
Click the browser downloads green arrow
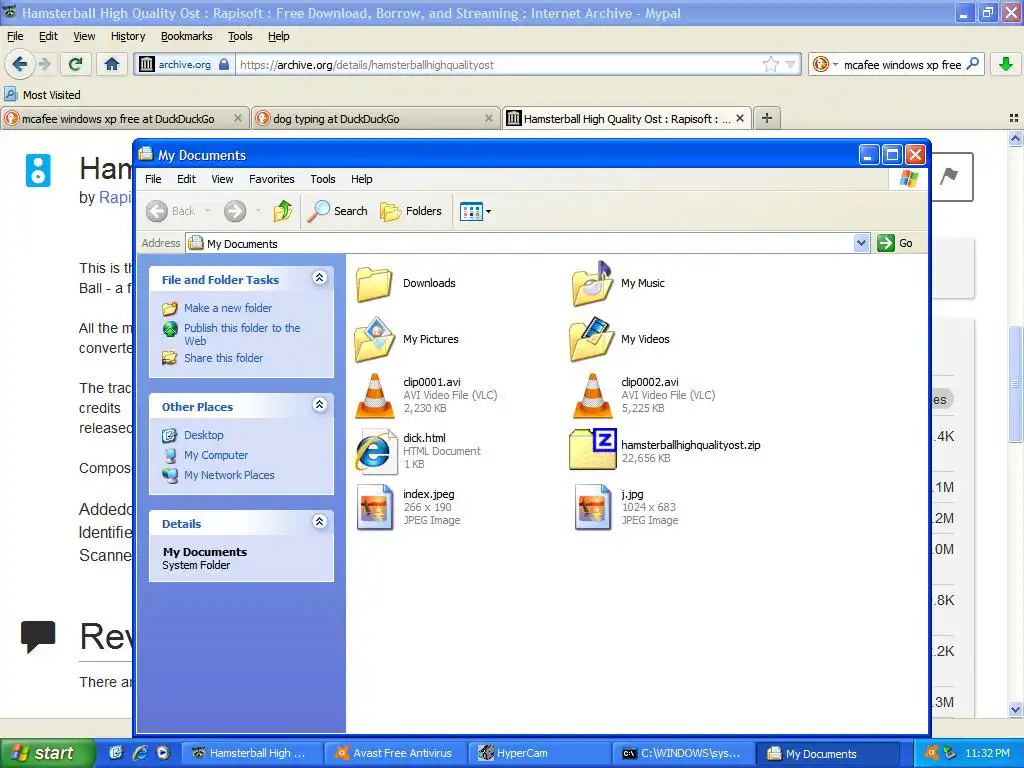tap(1006, 64)
